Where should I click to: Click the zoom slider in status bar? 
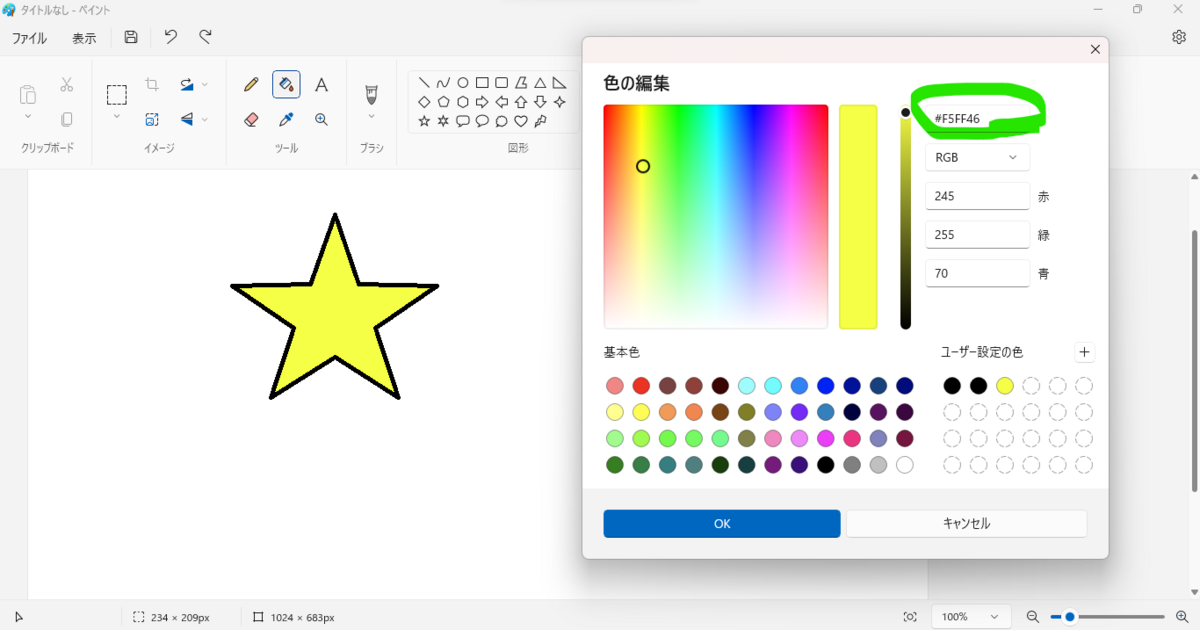[x=1107, y=617]
